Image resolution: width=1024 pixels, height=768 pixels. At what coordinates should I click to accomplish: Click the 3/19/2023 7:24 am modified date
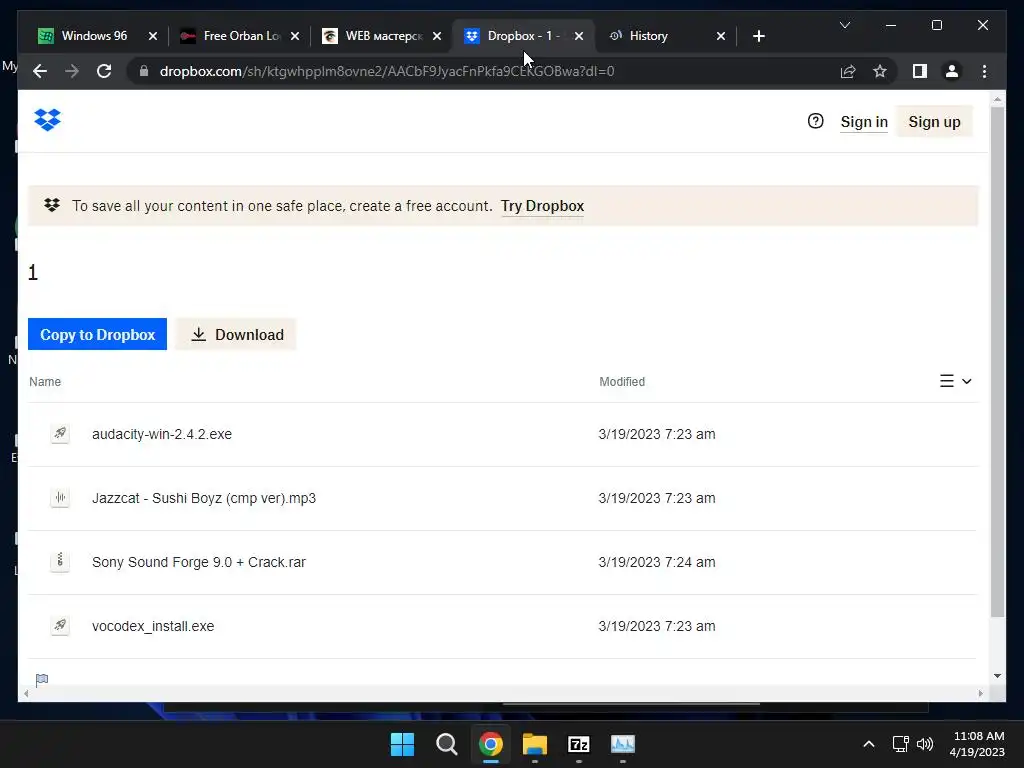(x=656, y=562)
